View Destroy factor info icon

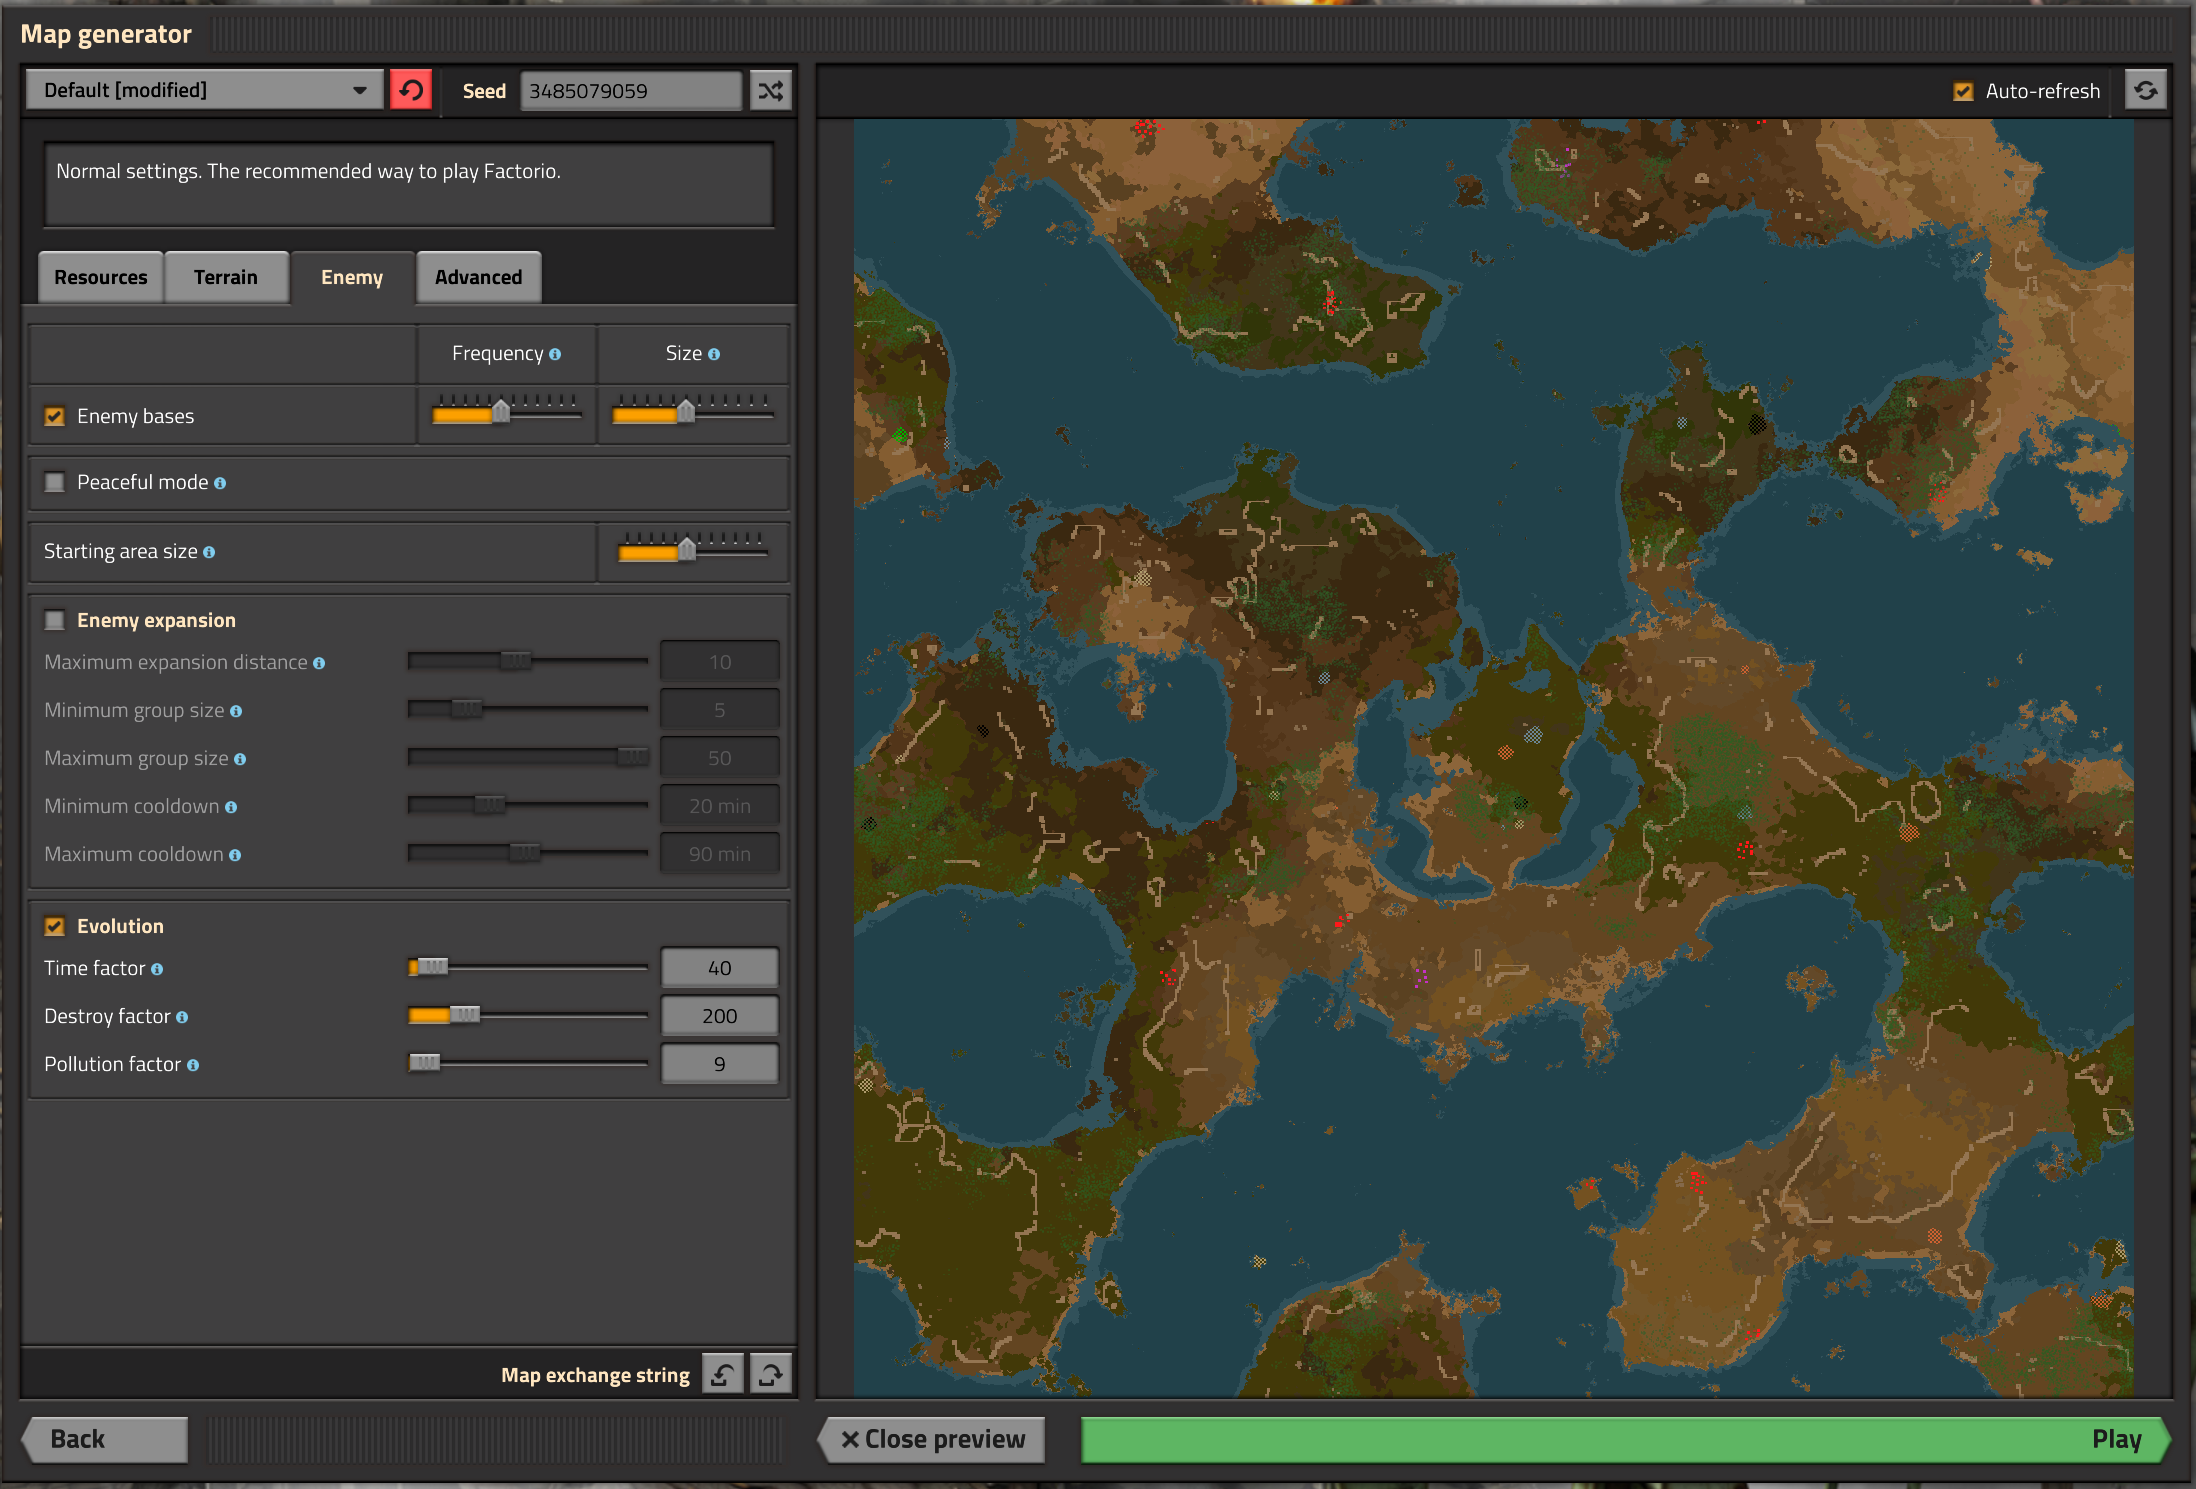182,1017
